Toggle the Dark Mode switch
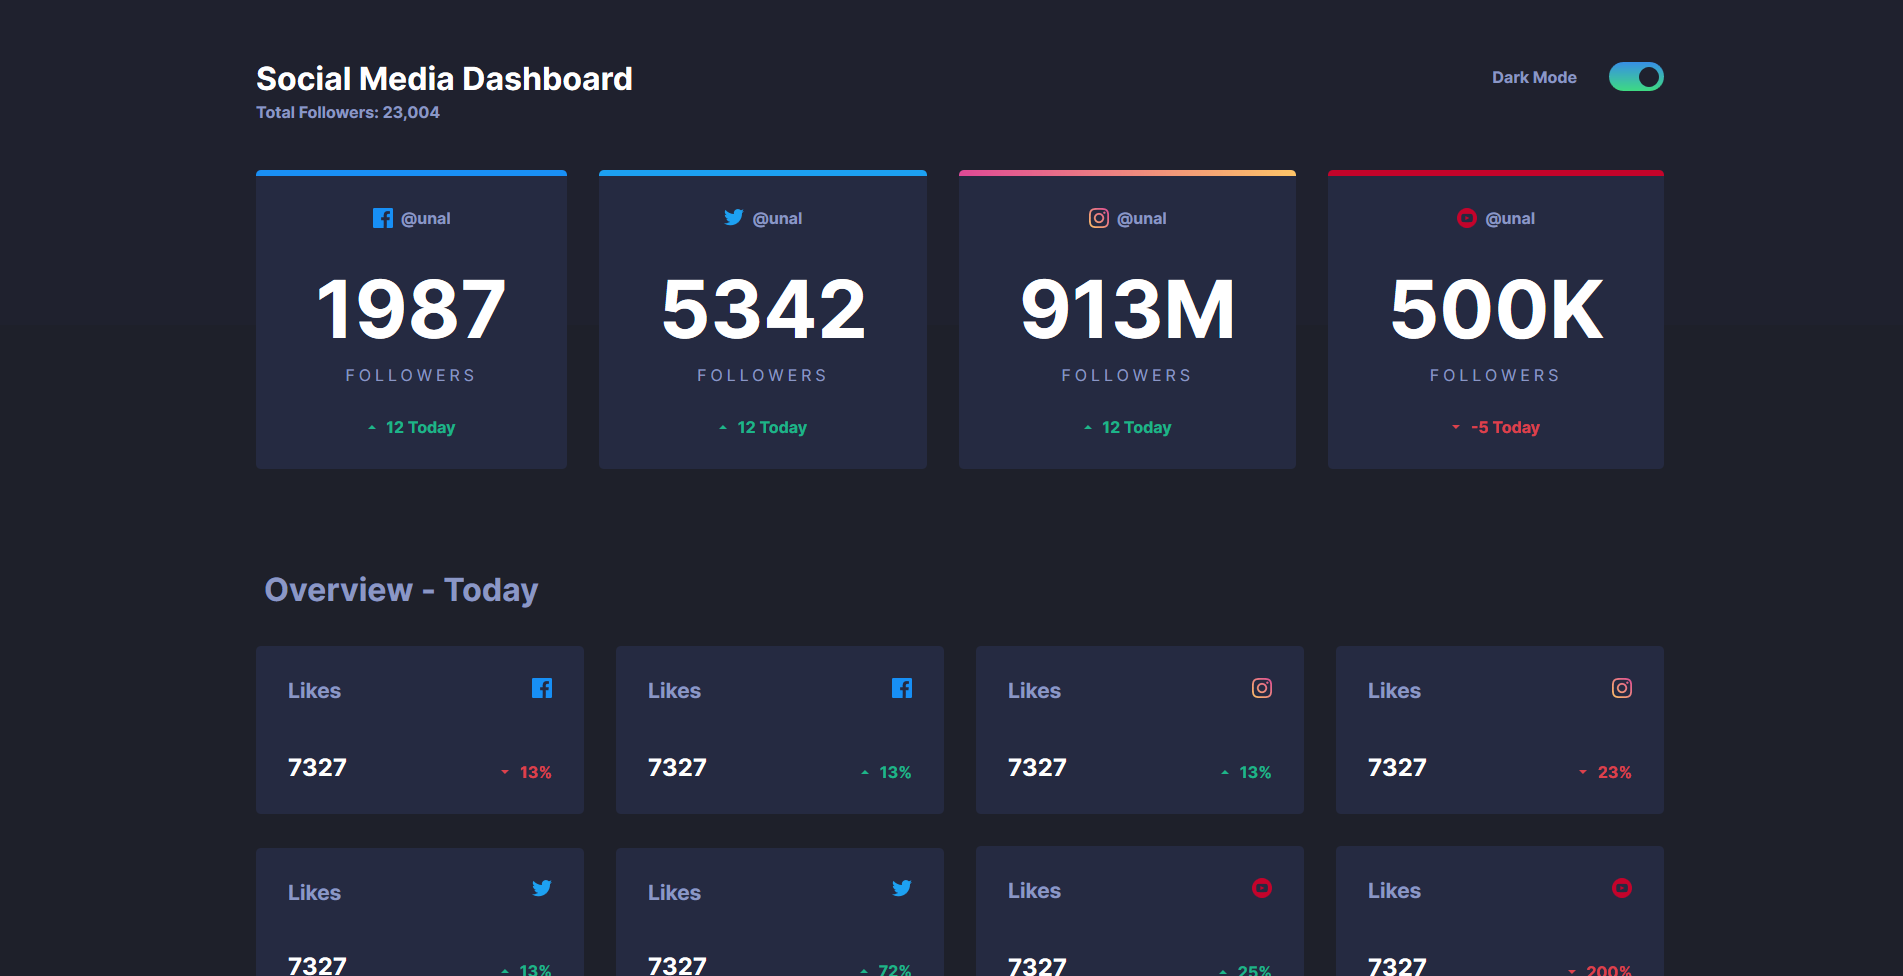This screenshot has width=1903, height=976. (x=1637, y=76)
